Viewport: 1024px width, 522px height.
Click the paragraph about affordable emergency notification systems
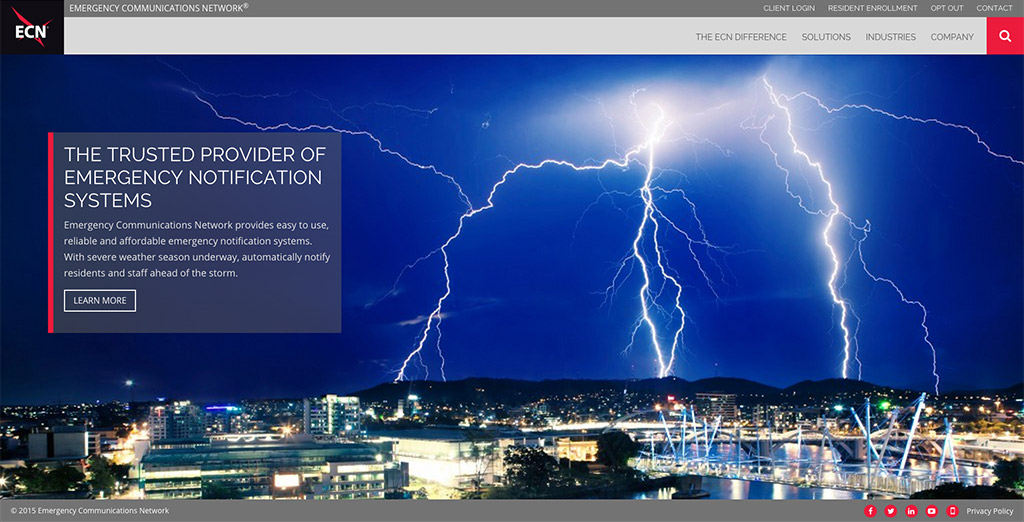197,249
